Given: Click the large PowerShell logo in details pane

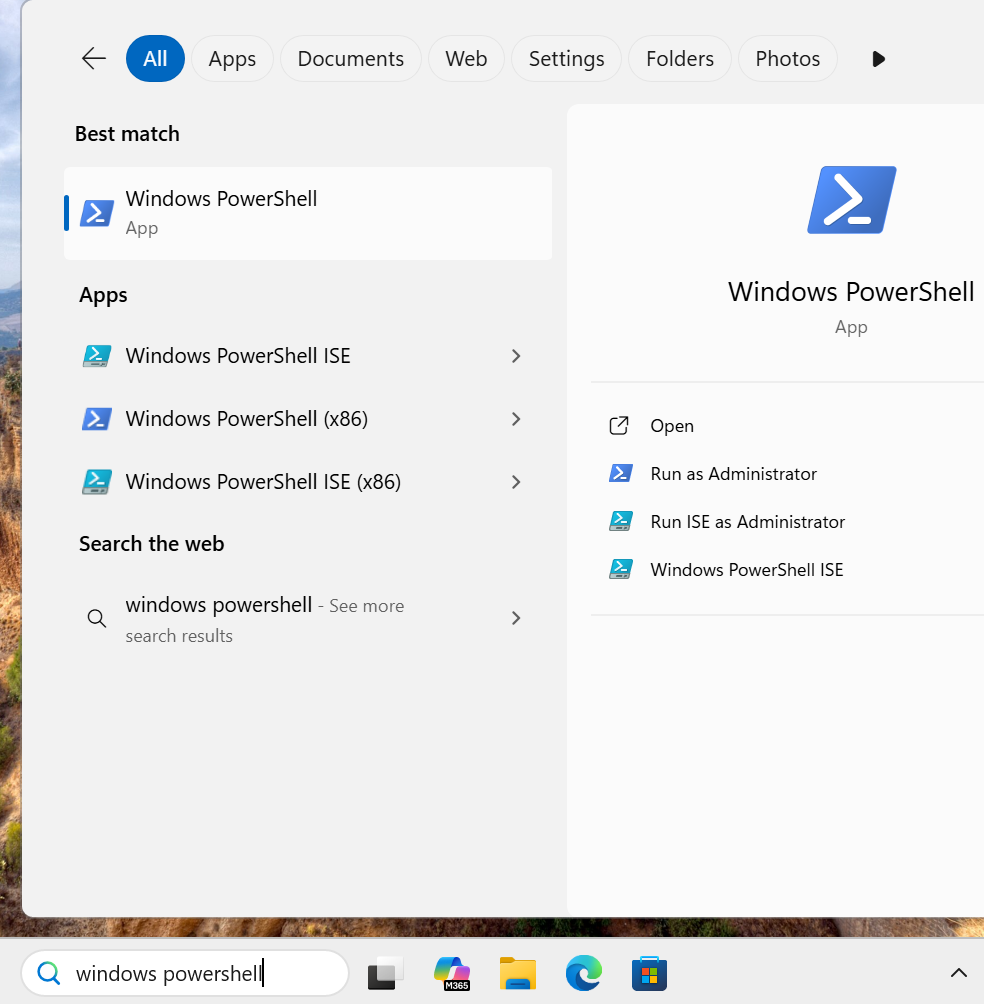Looking at the screenshot, I should pos(851,200).
